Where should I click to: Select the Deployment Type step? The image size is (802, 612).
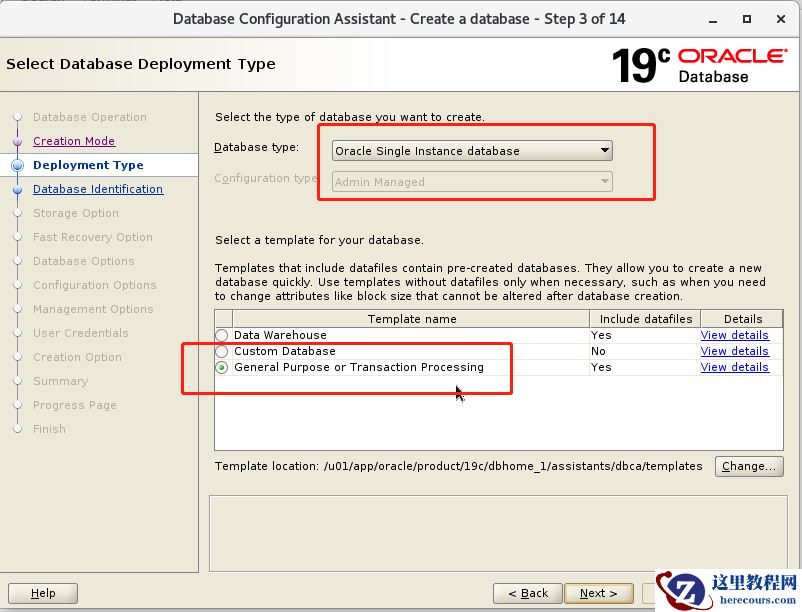[x=88, y=165]
